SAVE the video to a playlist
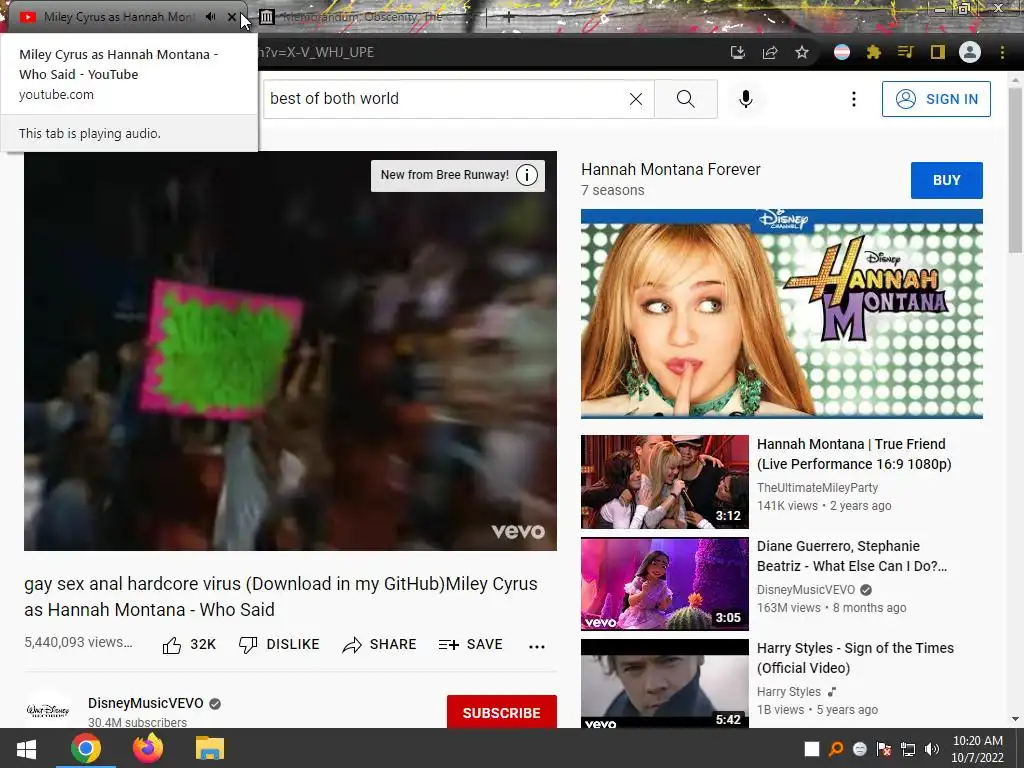Image resolution: width=1024 pixels, height=768 pixels. click(471, 645)
